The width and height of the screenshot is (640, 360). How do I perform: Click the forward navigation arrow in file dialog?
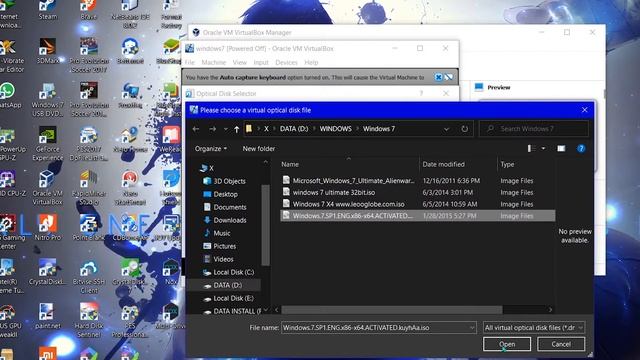(x=213, y=129)
